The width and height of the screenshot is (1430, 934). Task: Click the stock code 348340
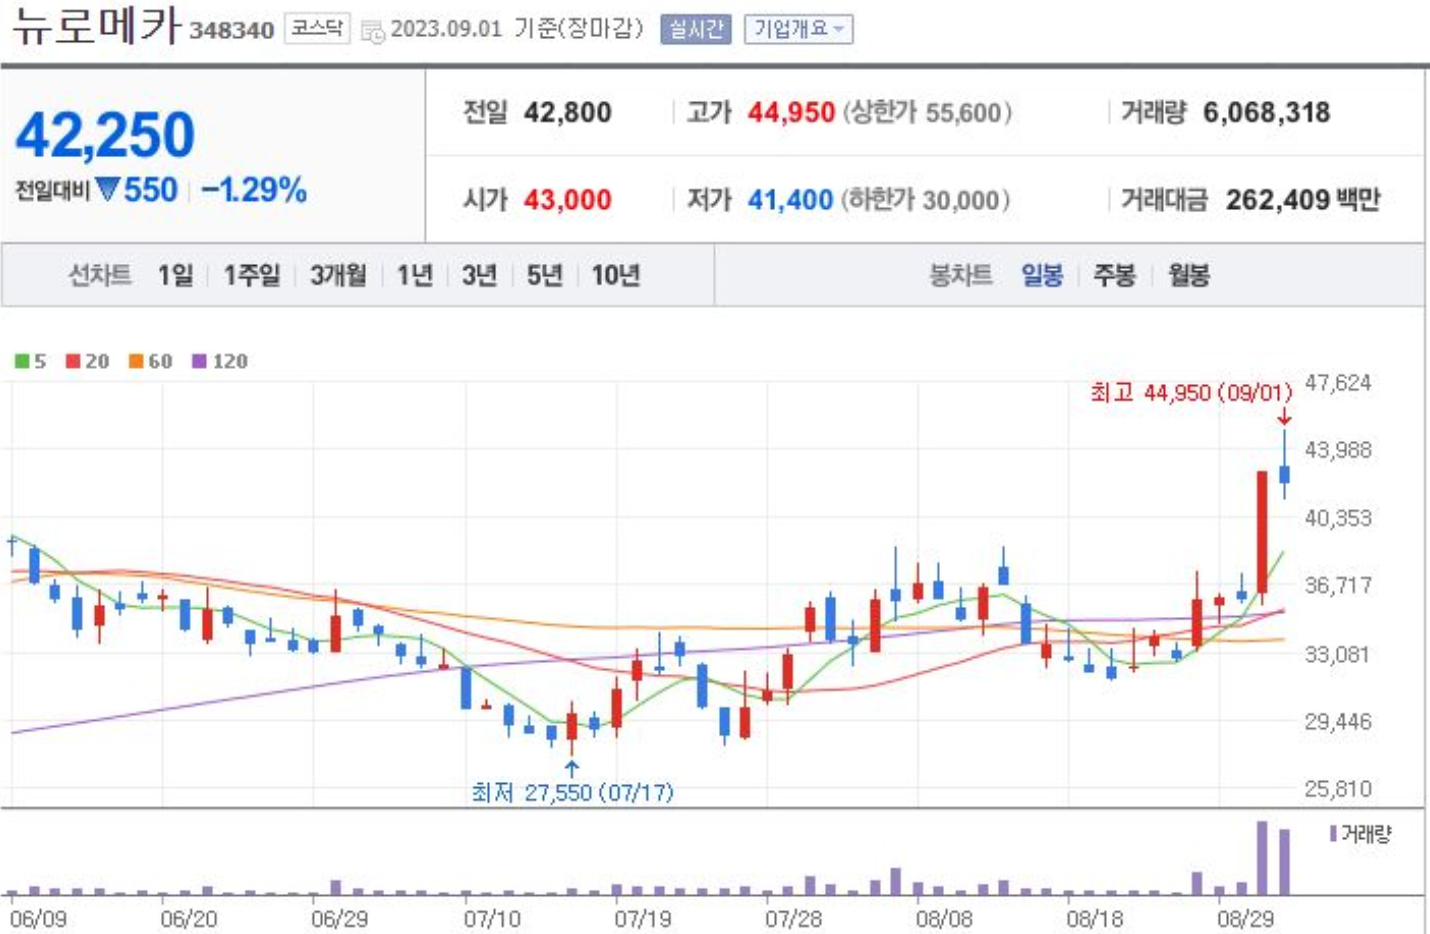click(231, 31)
